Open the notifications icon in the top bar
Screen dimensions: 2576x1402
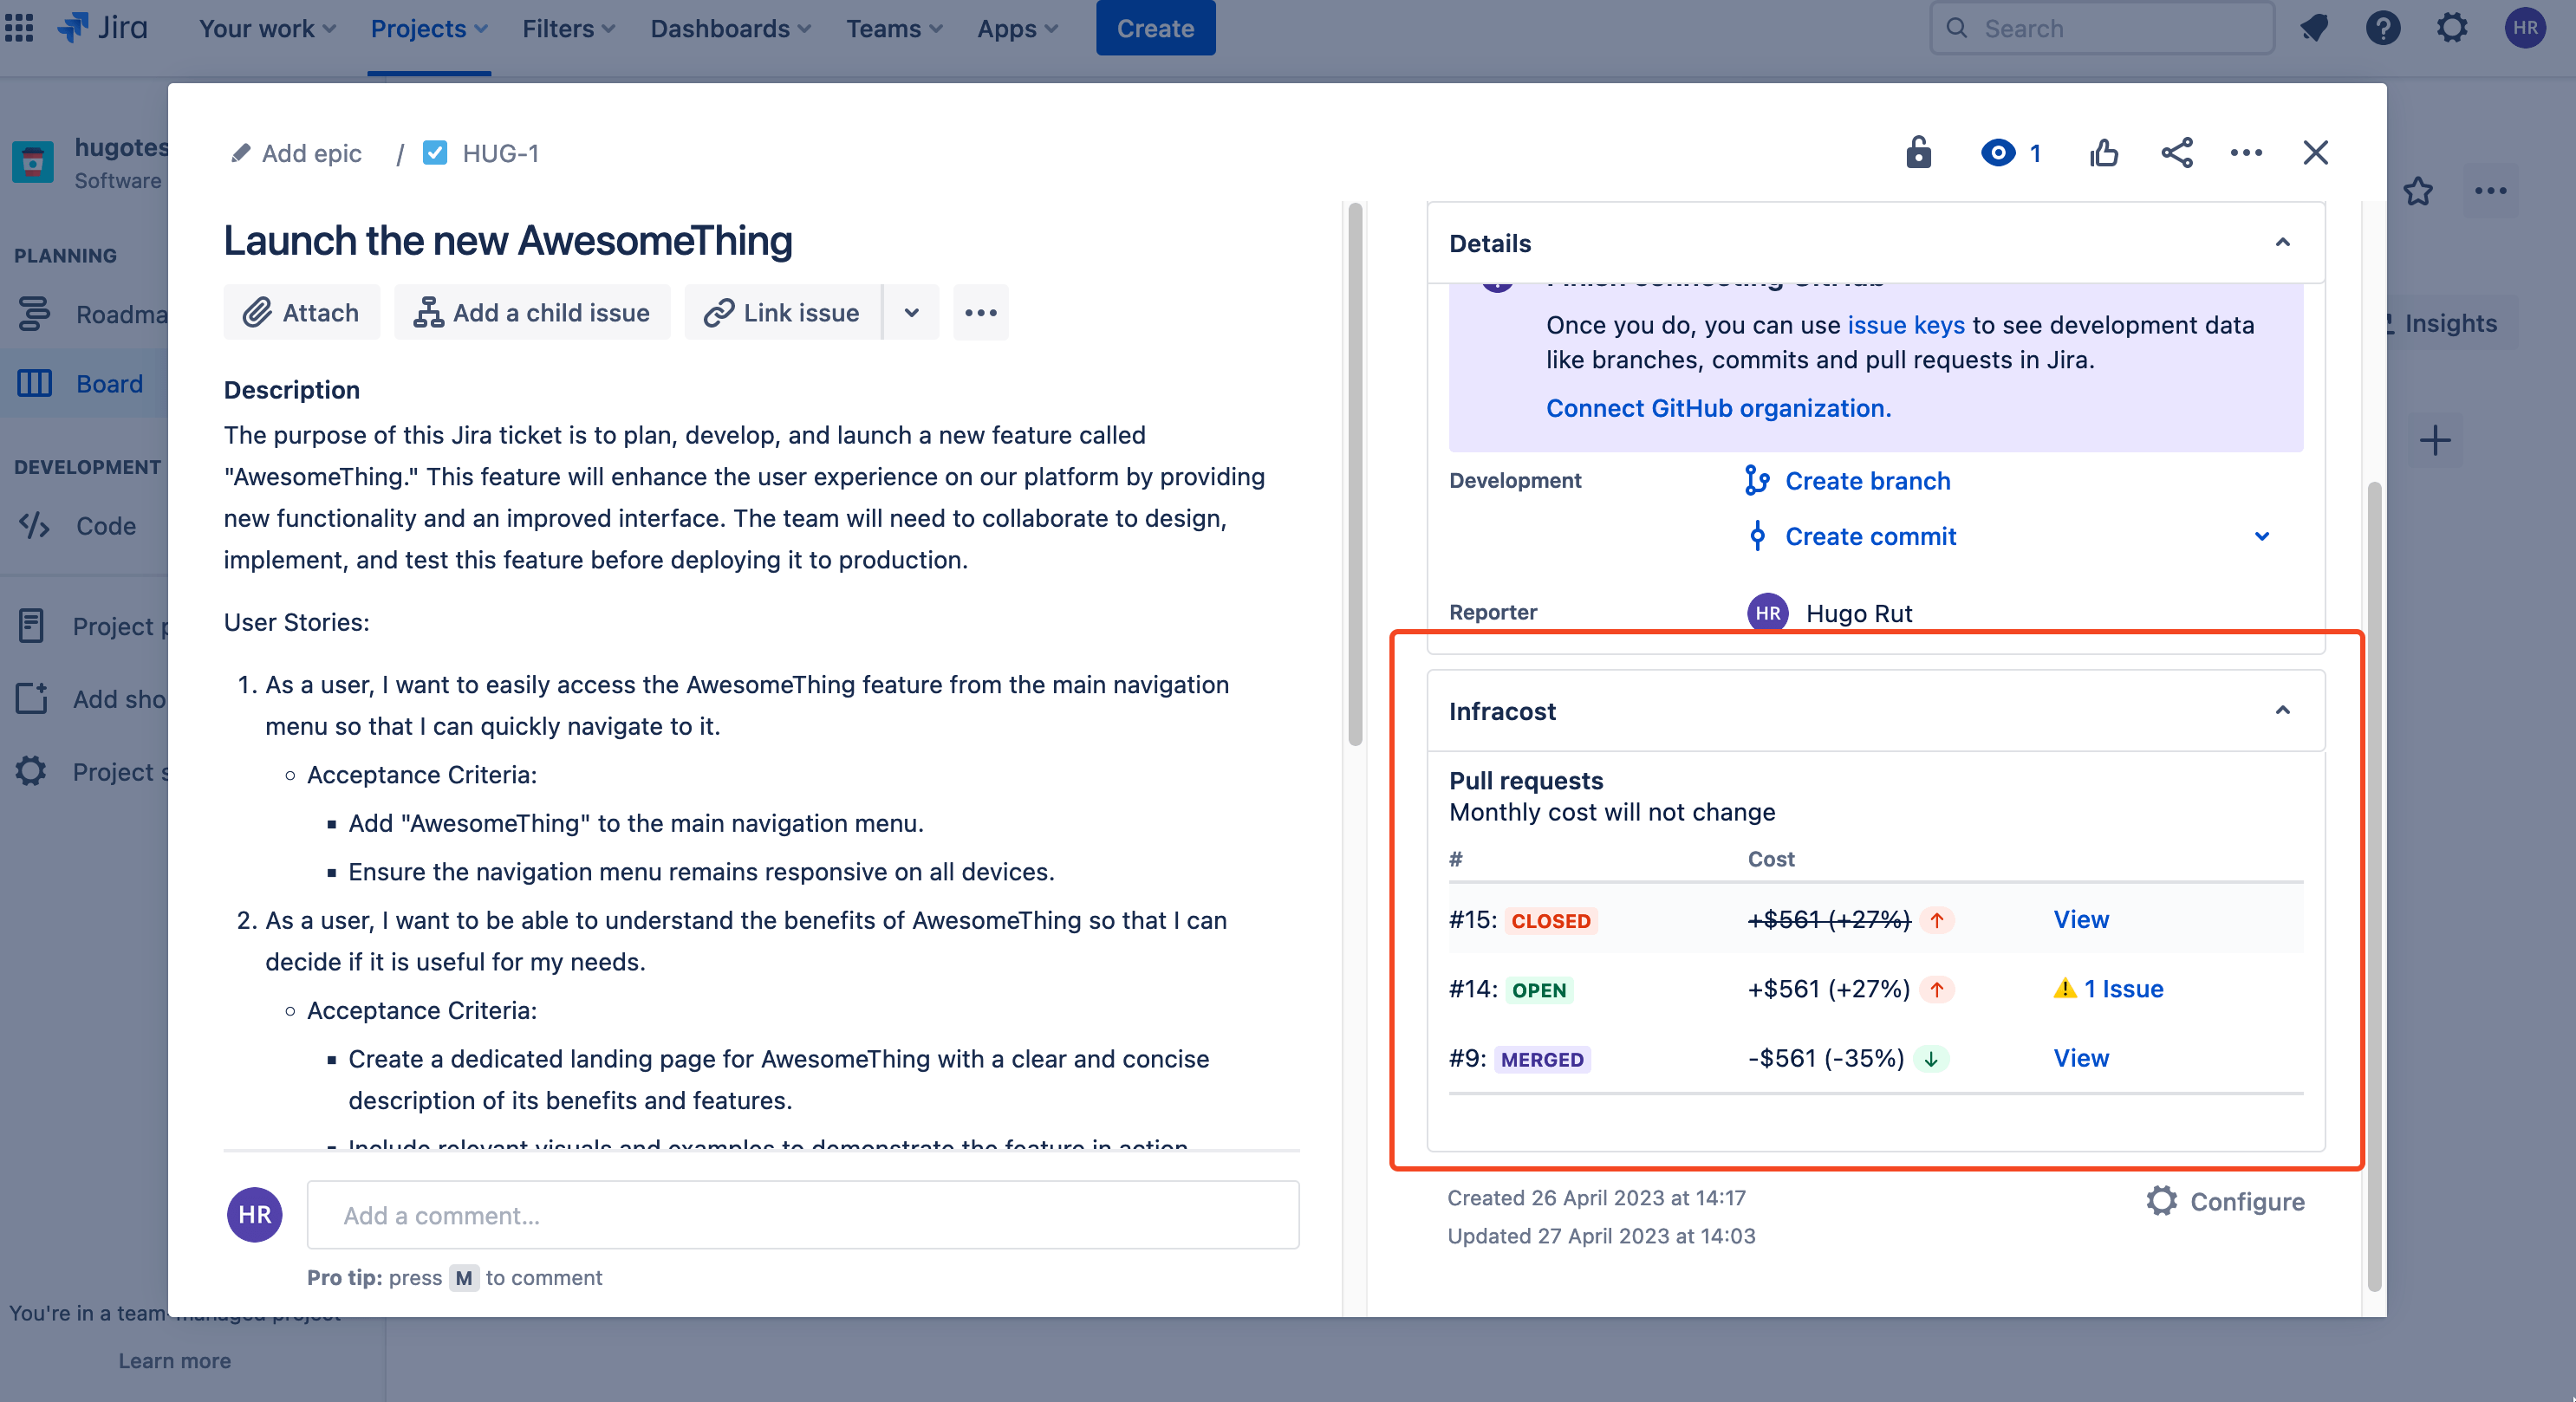2314,28
